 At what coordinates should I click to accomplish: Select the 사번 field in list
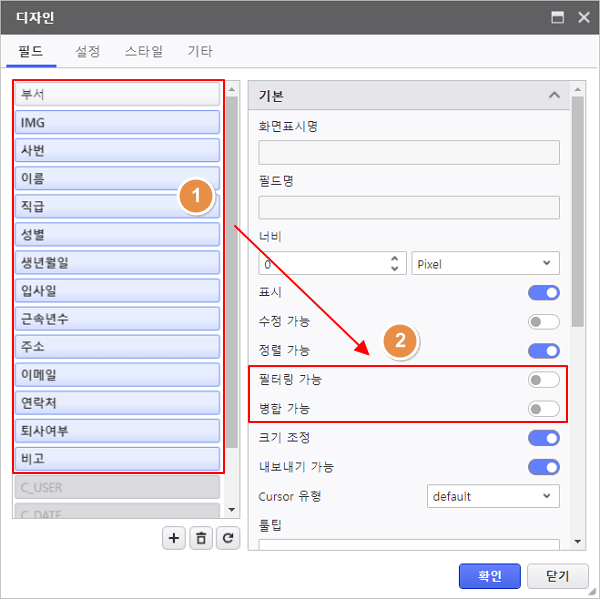click(118, 150)
